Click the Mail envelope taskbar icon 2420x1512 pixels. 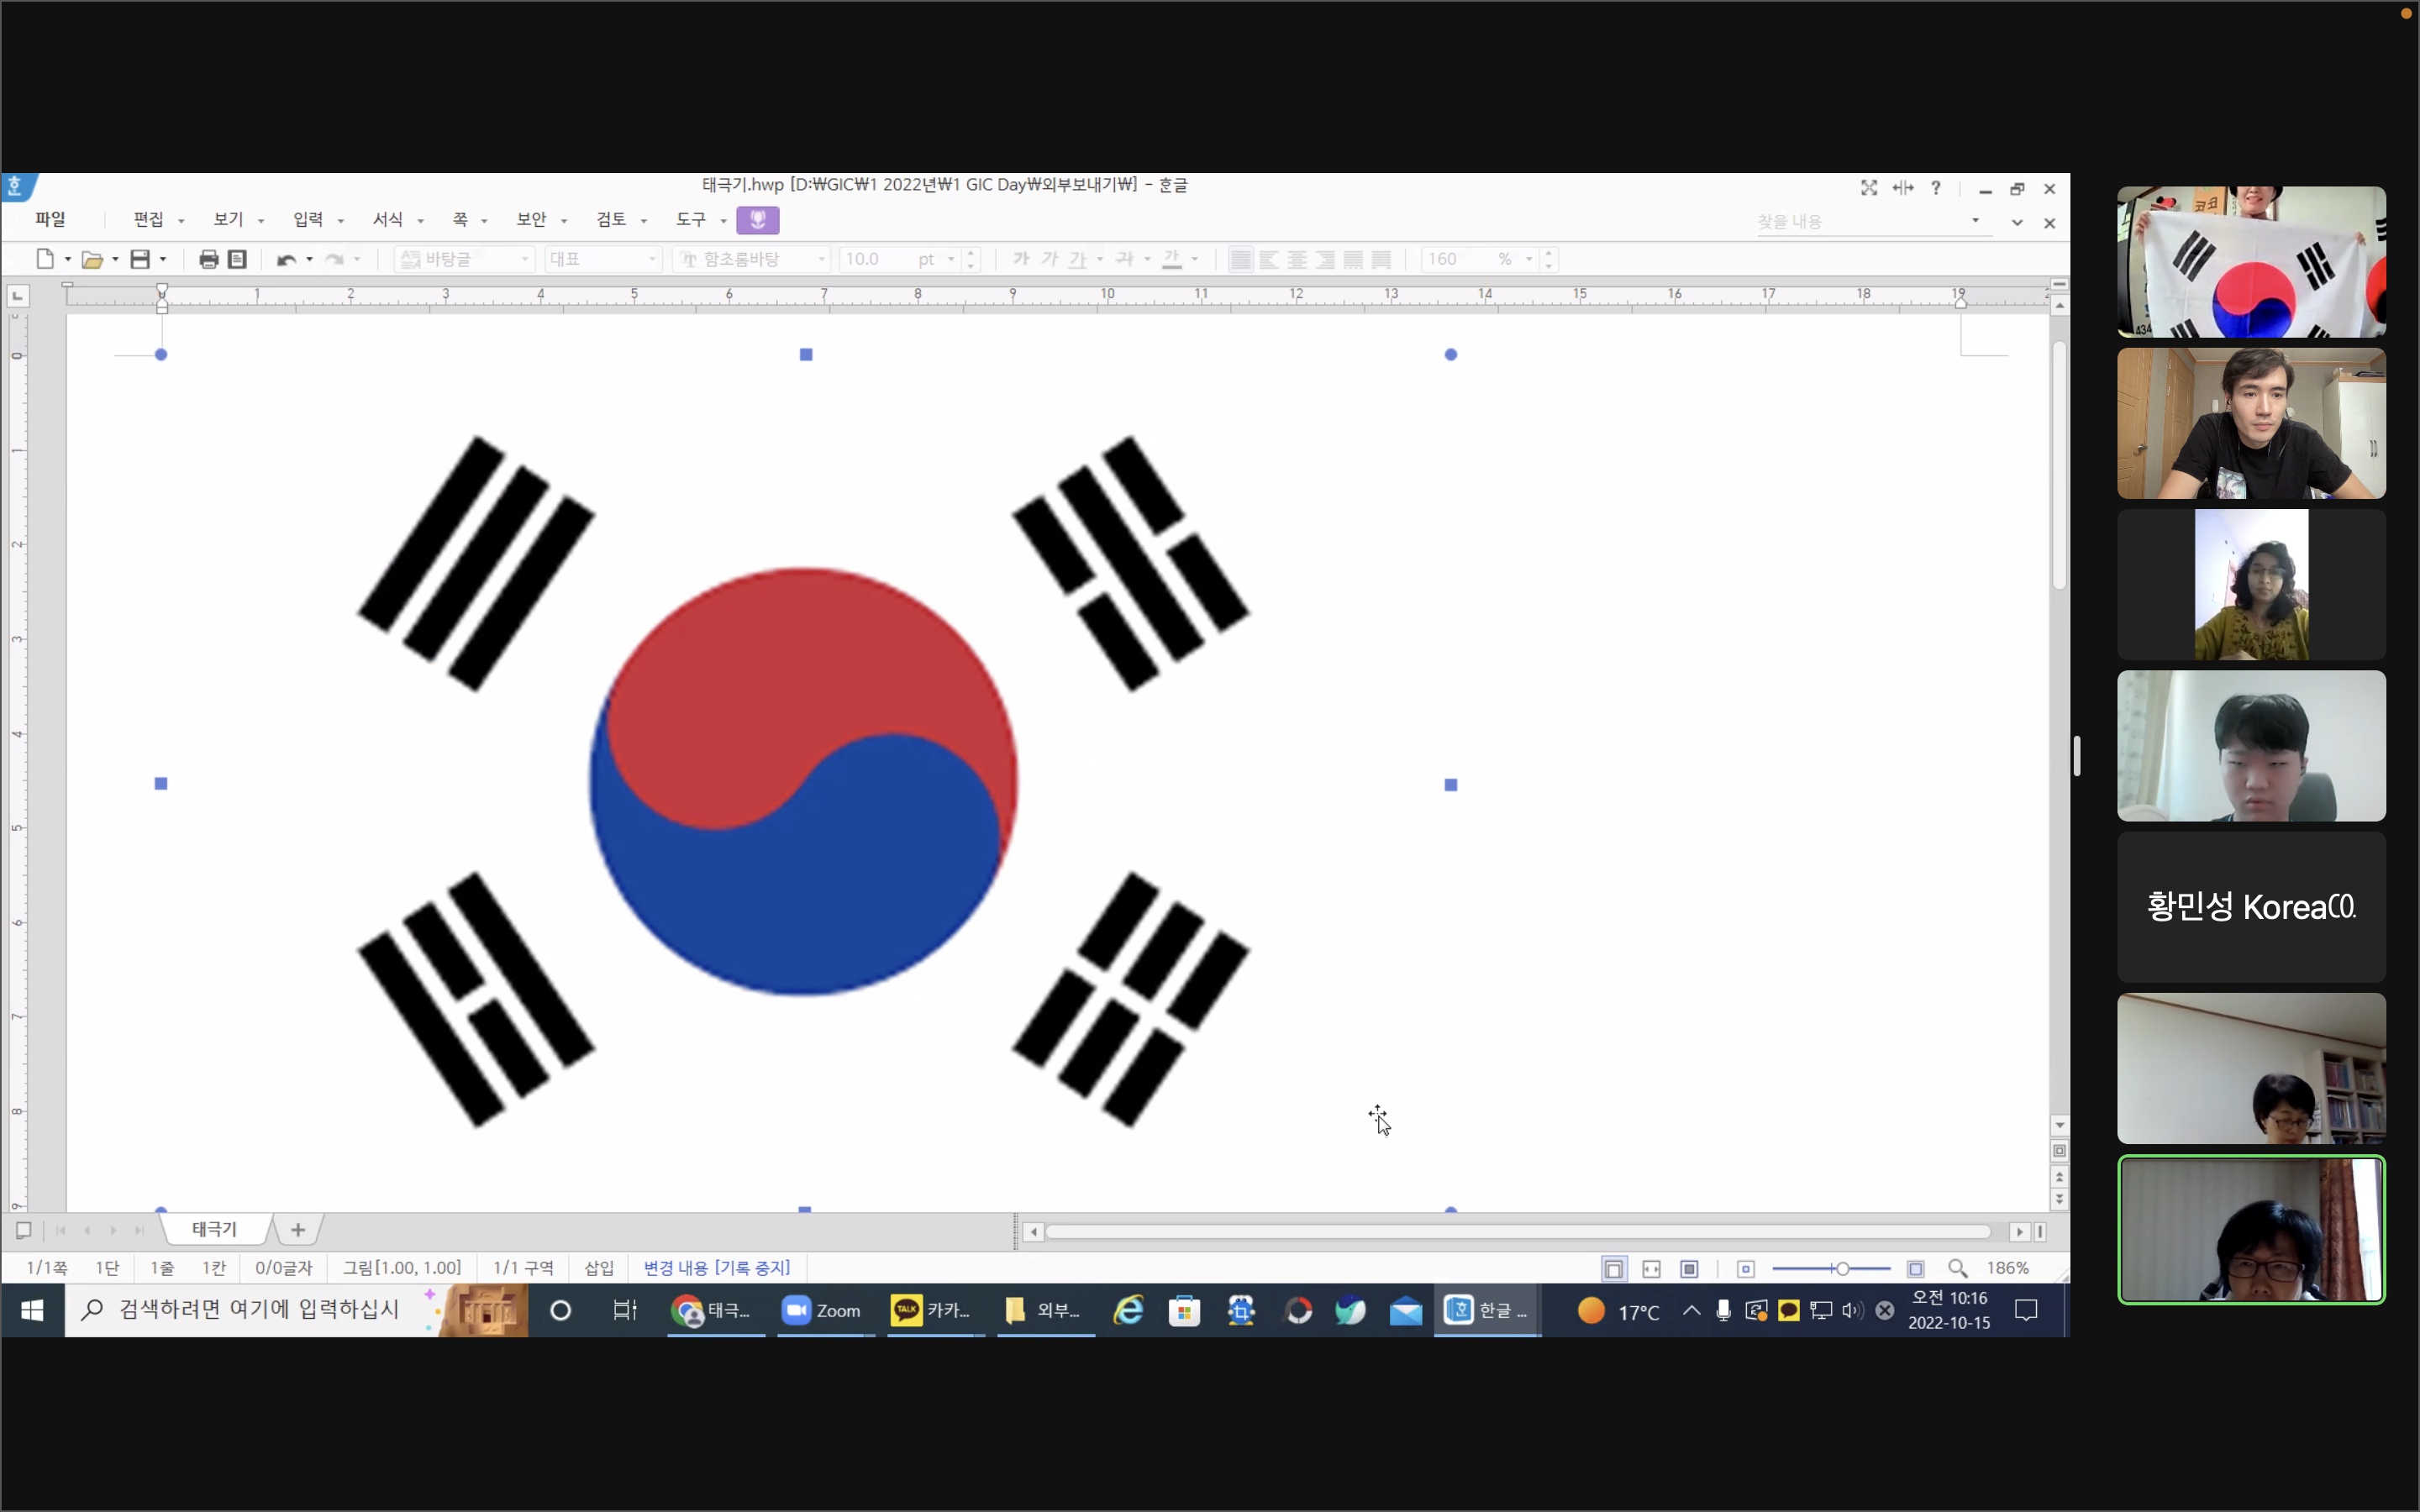point(1405,1310)
